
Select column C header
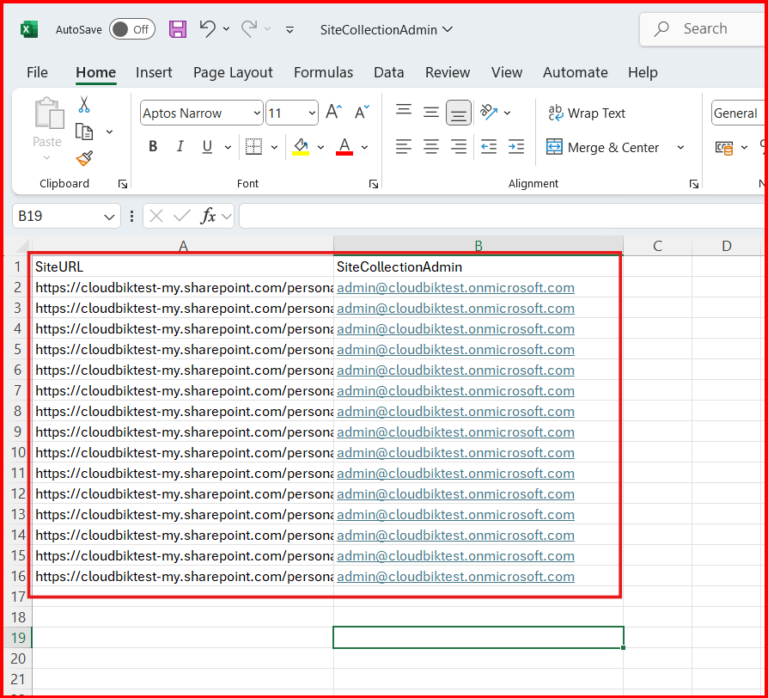point(657,245)
